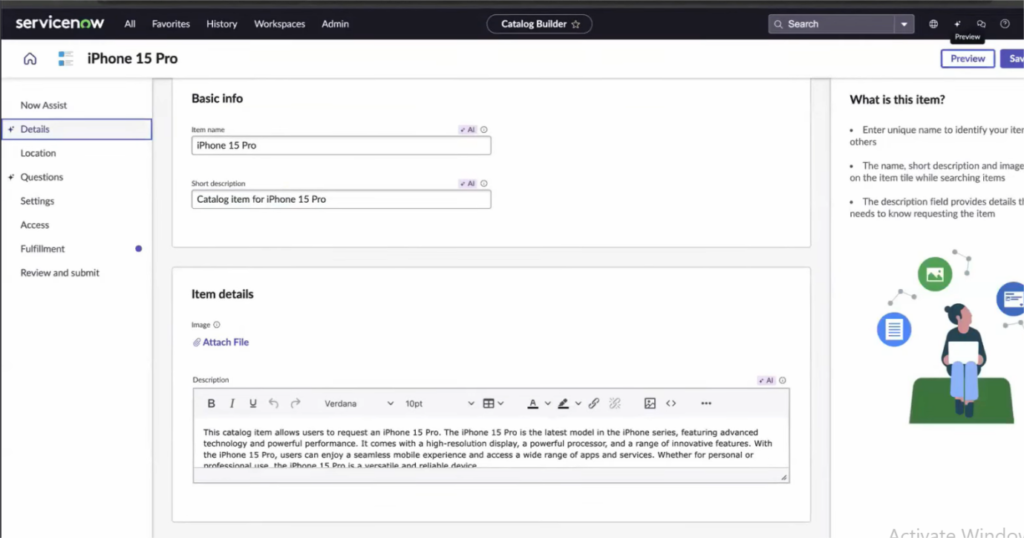Click the Preview button
The width and height of the screenshot is (1024, 538).
967,59
